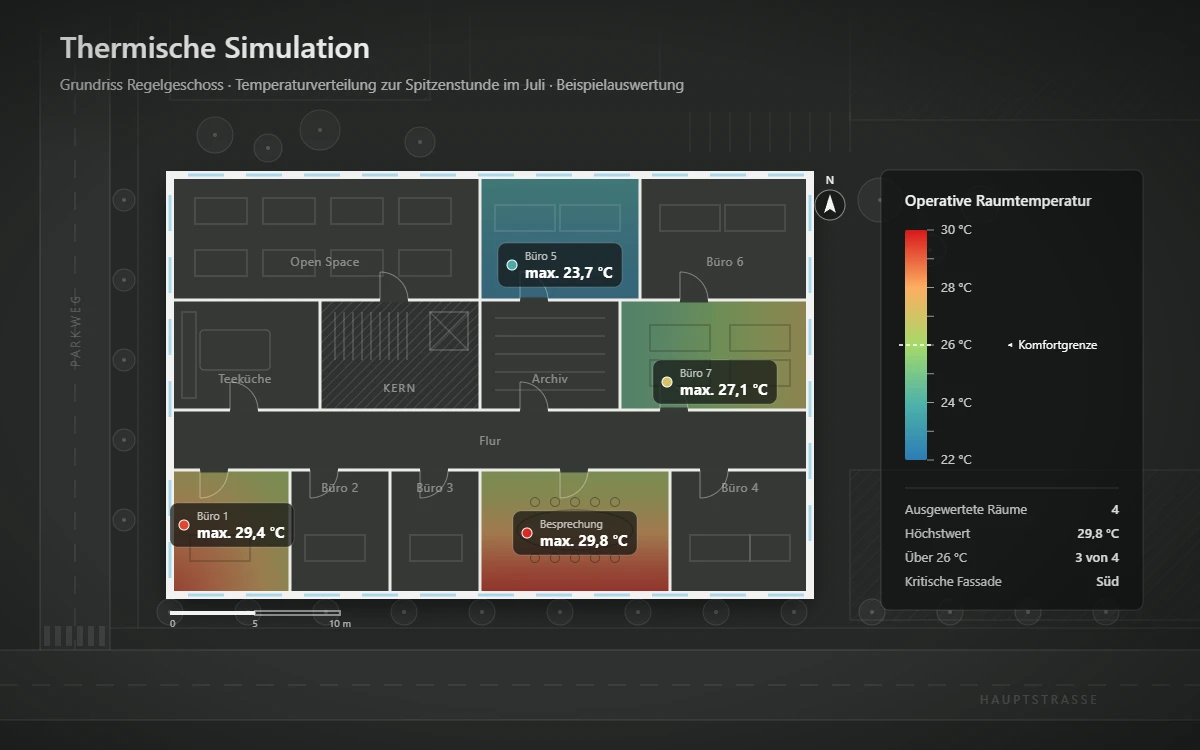Select the "Open Space" room label
The height and width of the screenshot is (750, 1200).
coord(325,262)
